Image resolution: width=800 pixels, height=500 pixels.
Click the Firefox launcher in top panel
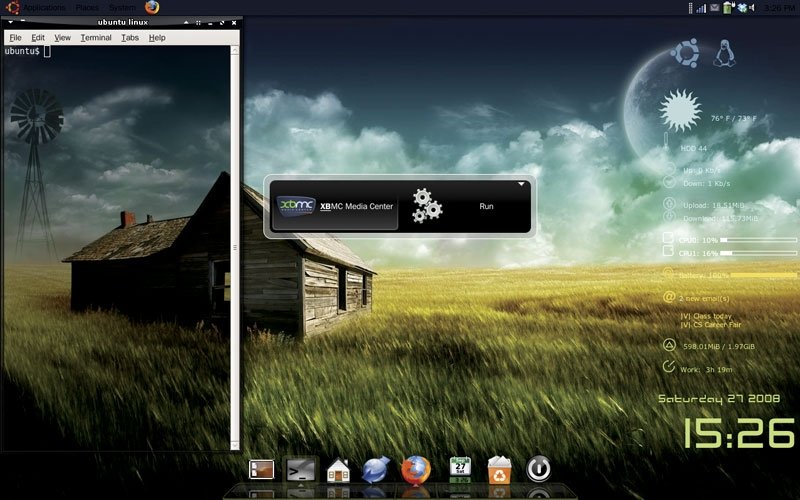point(152,7)
